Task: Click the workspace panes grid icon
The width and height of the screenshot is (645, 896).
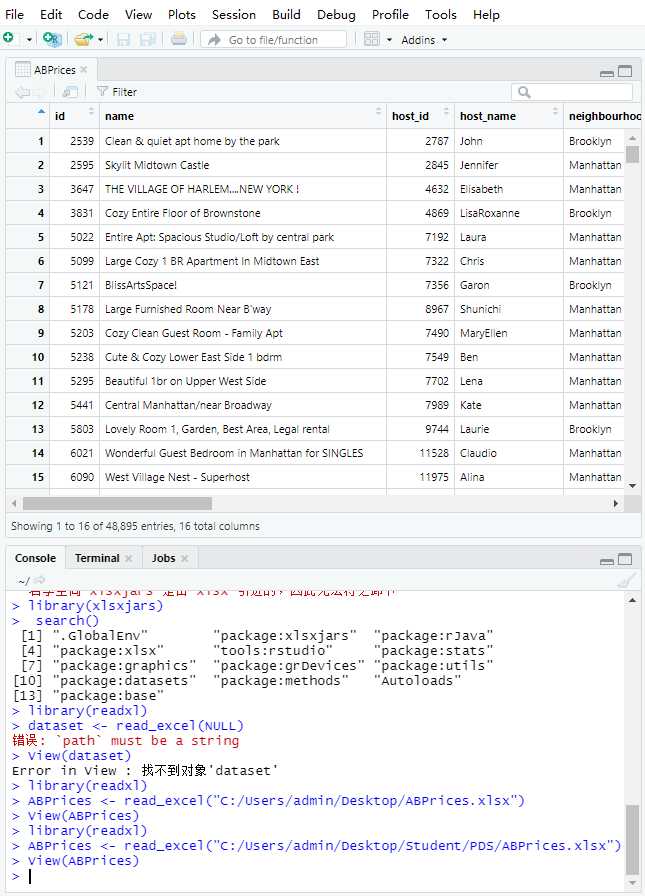Action: click(x=372, y=39)
